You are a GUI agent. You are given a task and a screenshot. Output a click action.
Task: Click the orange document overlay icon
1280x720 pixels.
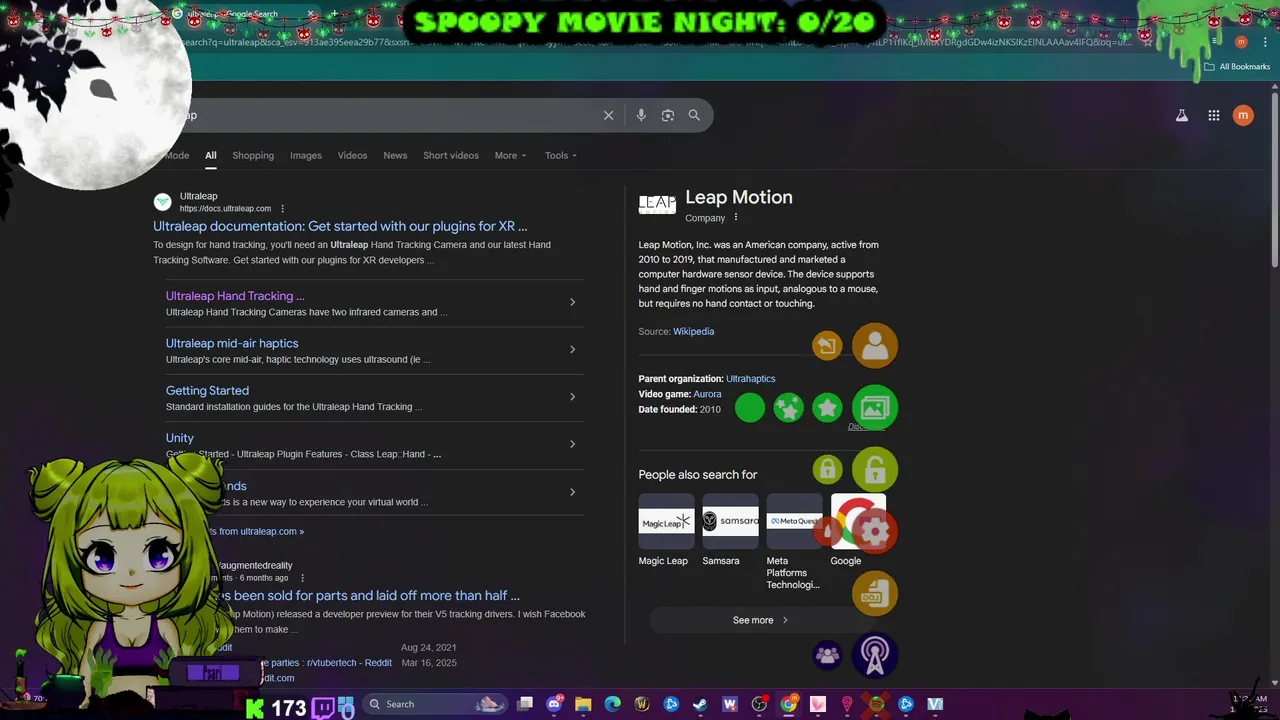pyautogui.click(x=875, y=593)
